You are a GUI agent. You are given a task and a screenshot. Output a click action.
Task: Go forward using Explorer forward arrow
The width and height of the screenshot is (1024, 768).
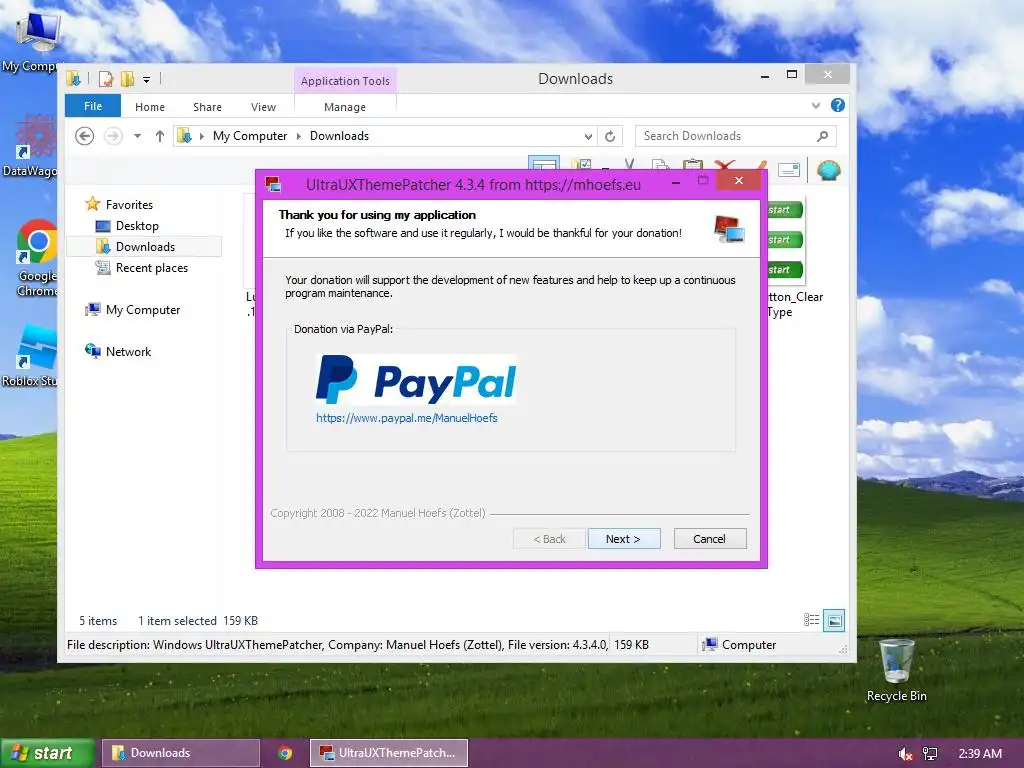point(113,136)
